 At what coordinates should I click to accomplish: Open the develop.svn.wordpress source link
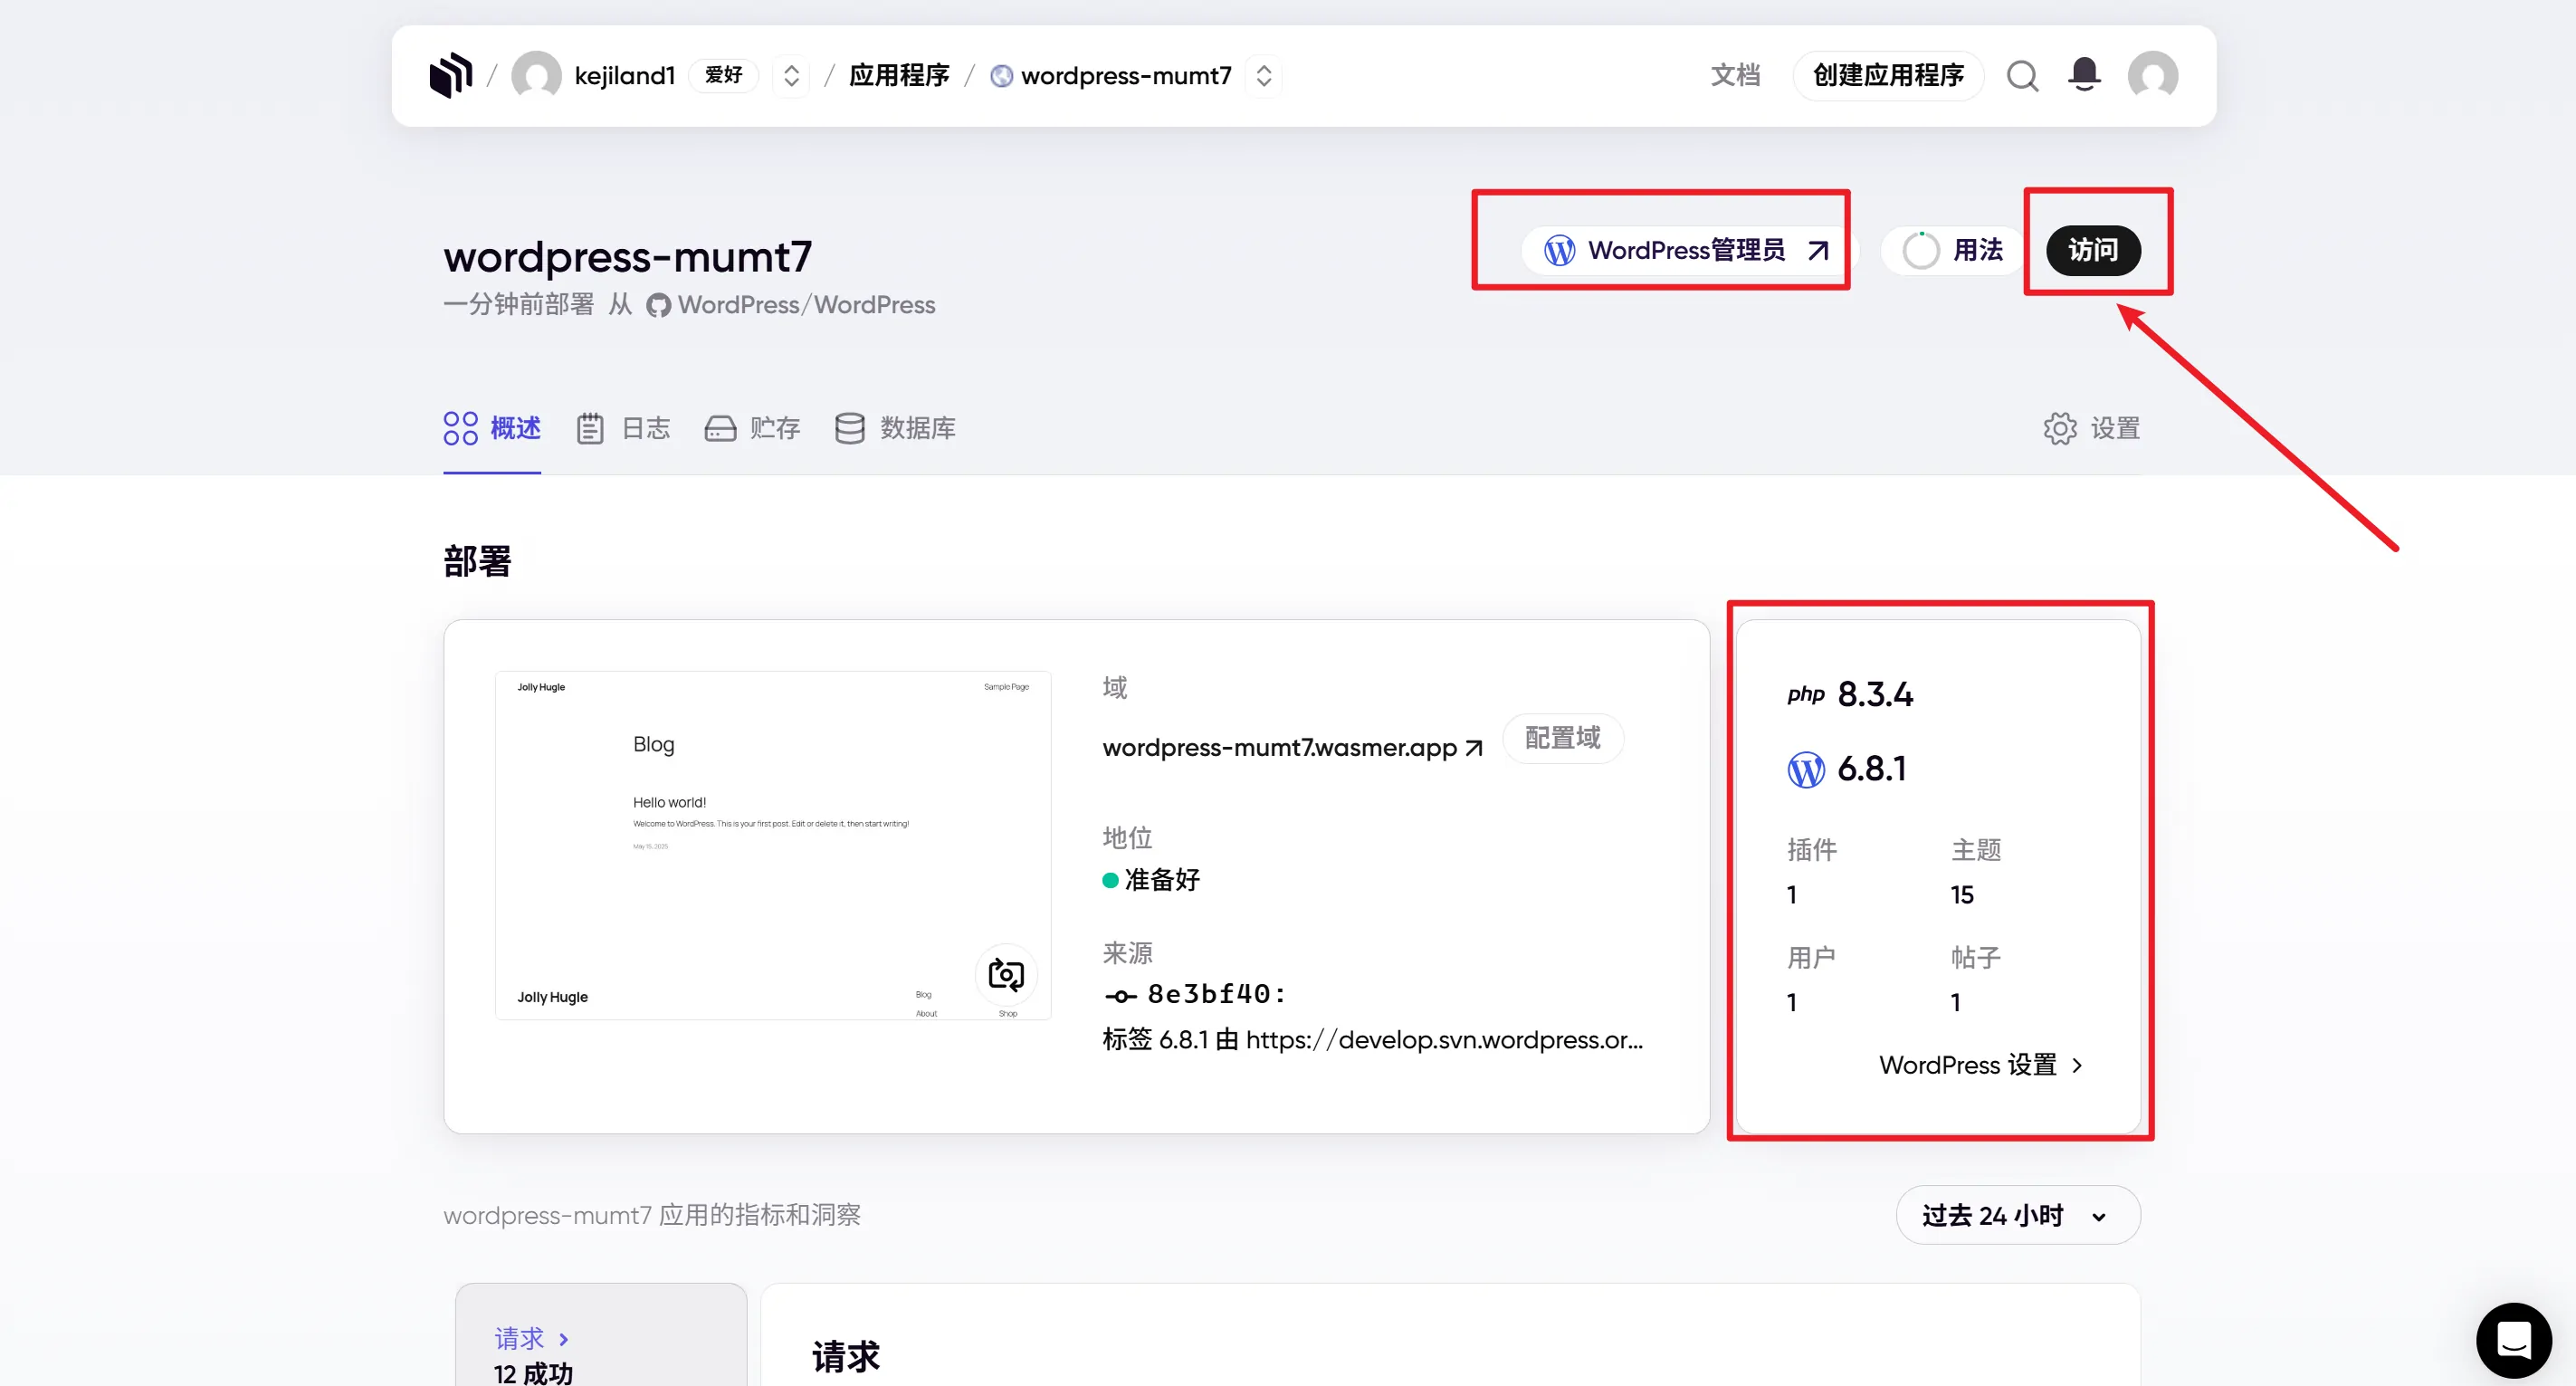tap(1444, 1040)
